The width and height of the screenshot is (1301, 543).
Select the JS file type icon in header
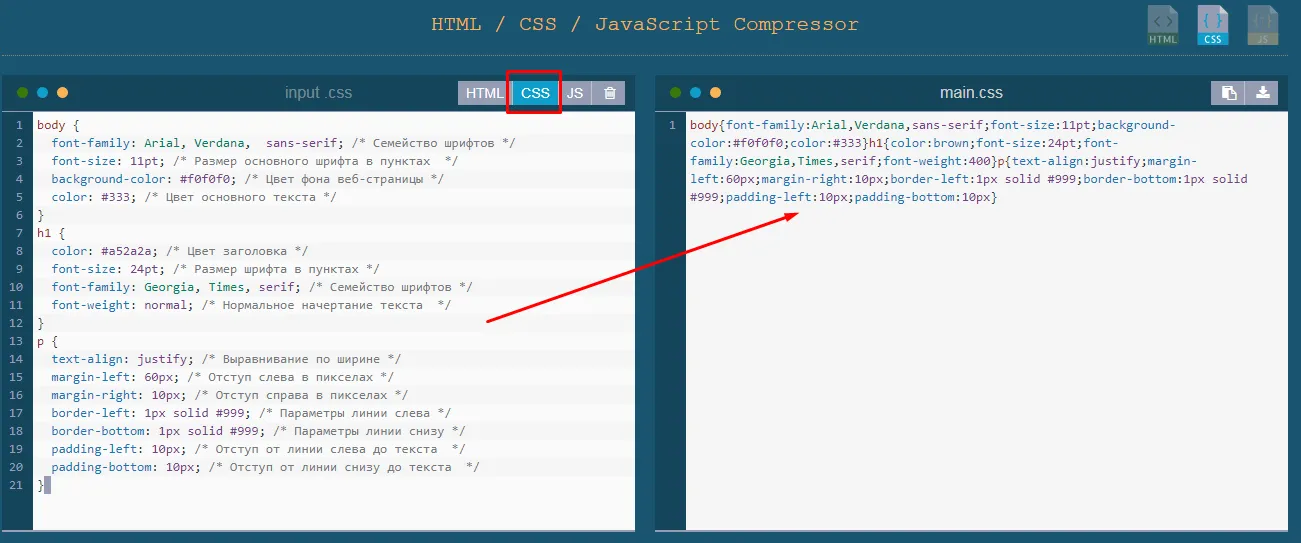pos(1263,26)
